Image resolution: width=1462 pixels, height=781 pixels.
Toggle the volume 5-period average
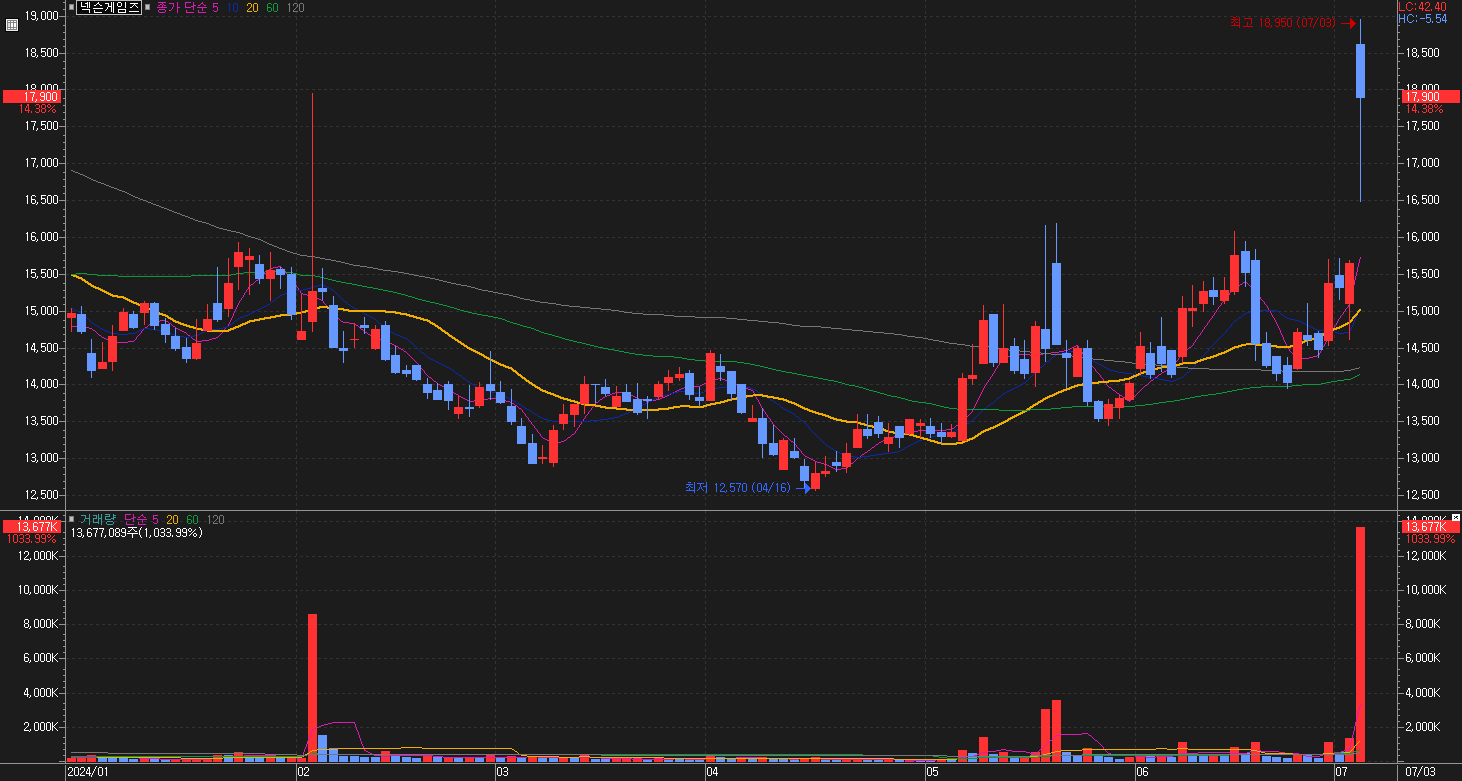coord(155,519)
